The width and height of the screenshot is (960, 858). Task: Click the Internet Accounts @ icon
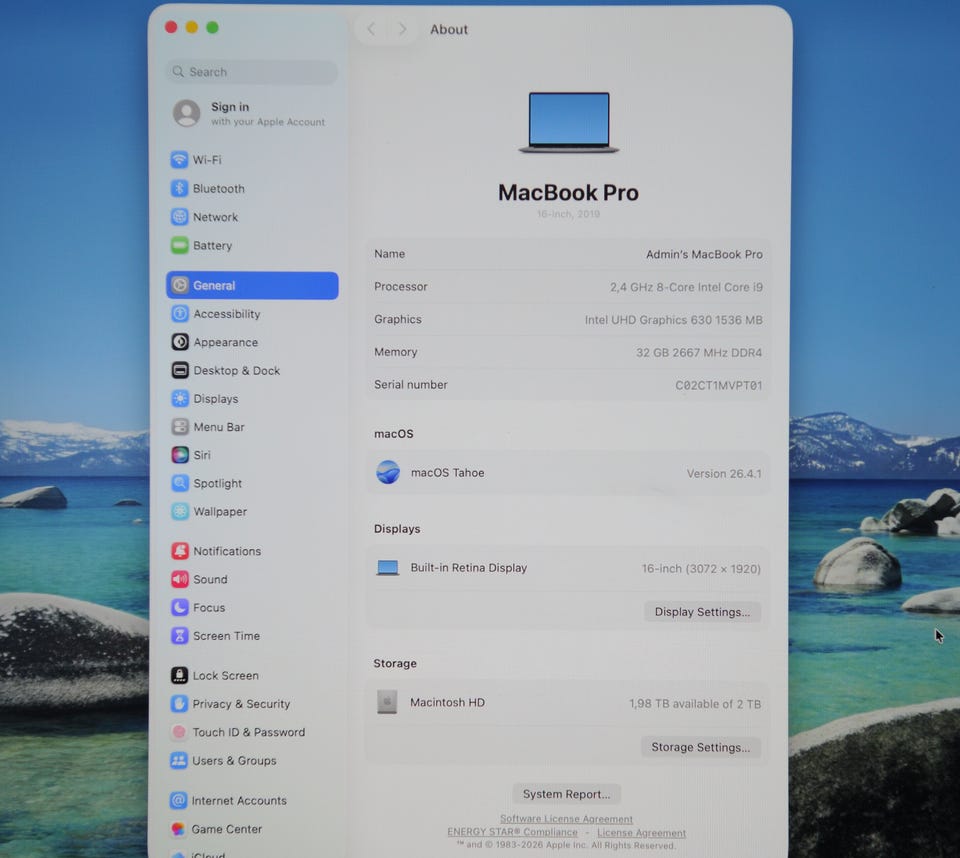pyautogui.click(x=178, y=800)
